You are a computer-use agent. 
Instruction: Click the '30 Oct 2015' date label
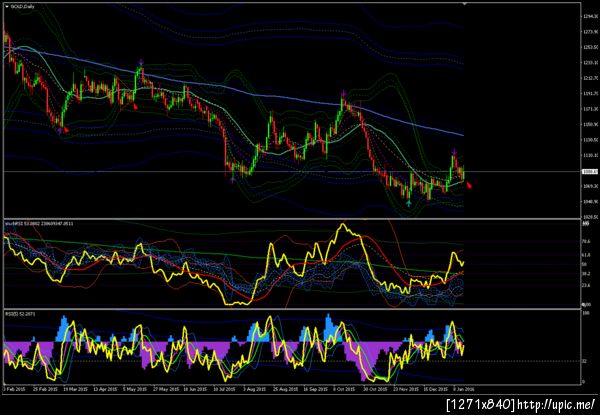[375, 389]
